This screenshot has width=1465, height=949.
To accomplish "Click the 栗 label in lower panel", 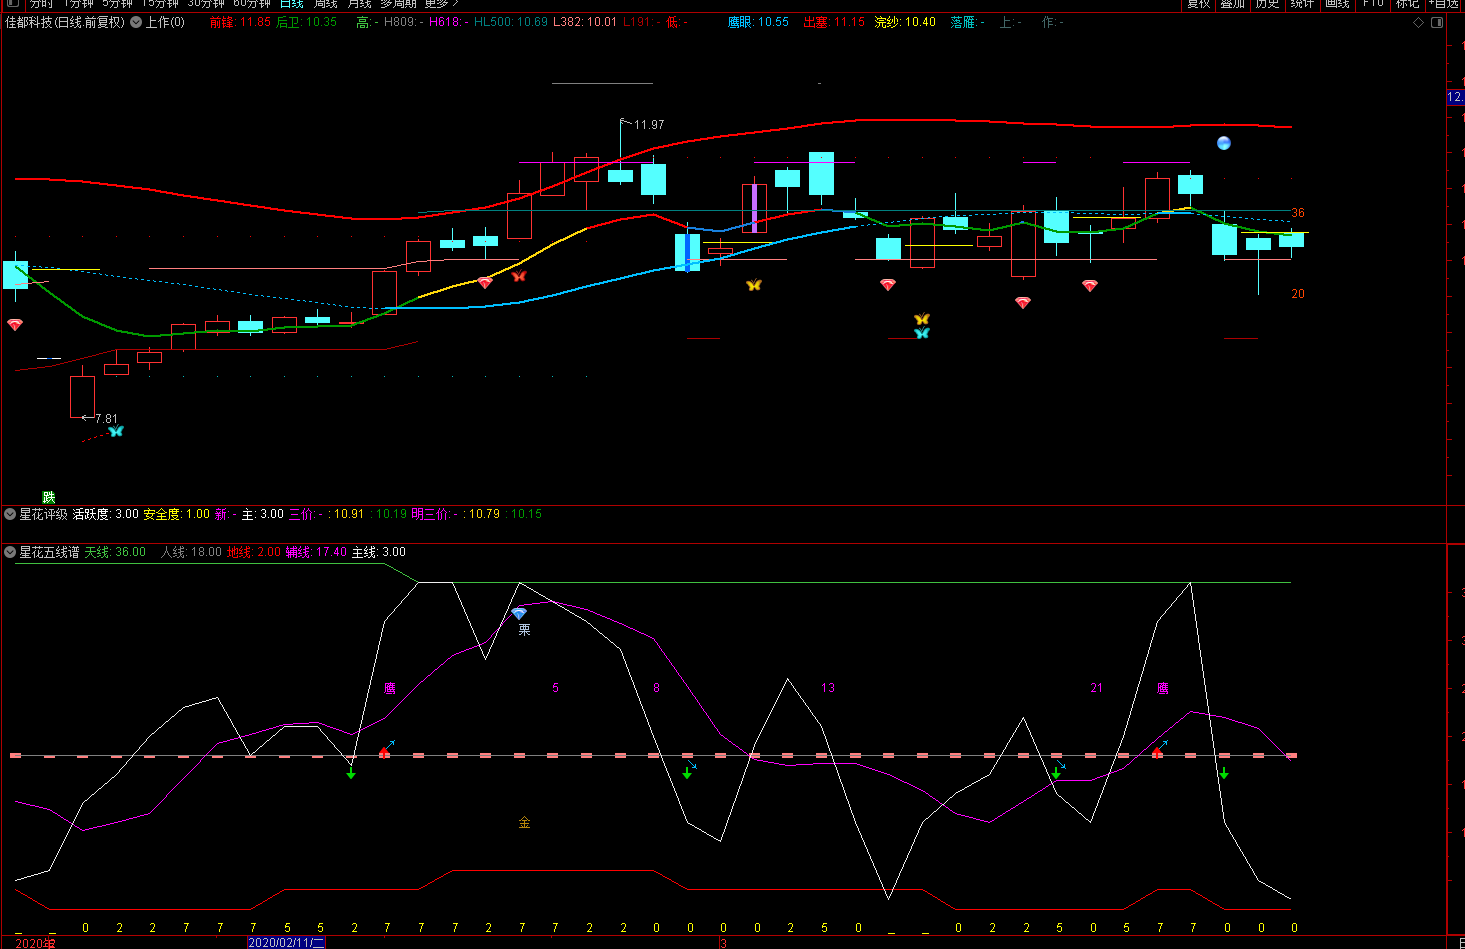I will coord(524,630).
